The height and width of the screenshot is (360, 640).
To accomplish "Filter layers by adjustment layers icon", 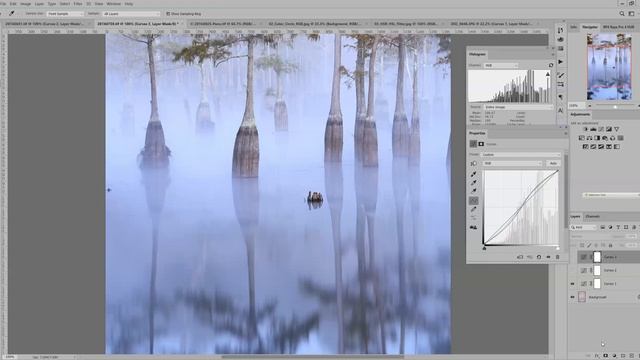I will click(610, 227).
